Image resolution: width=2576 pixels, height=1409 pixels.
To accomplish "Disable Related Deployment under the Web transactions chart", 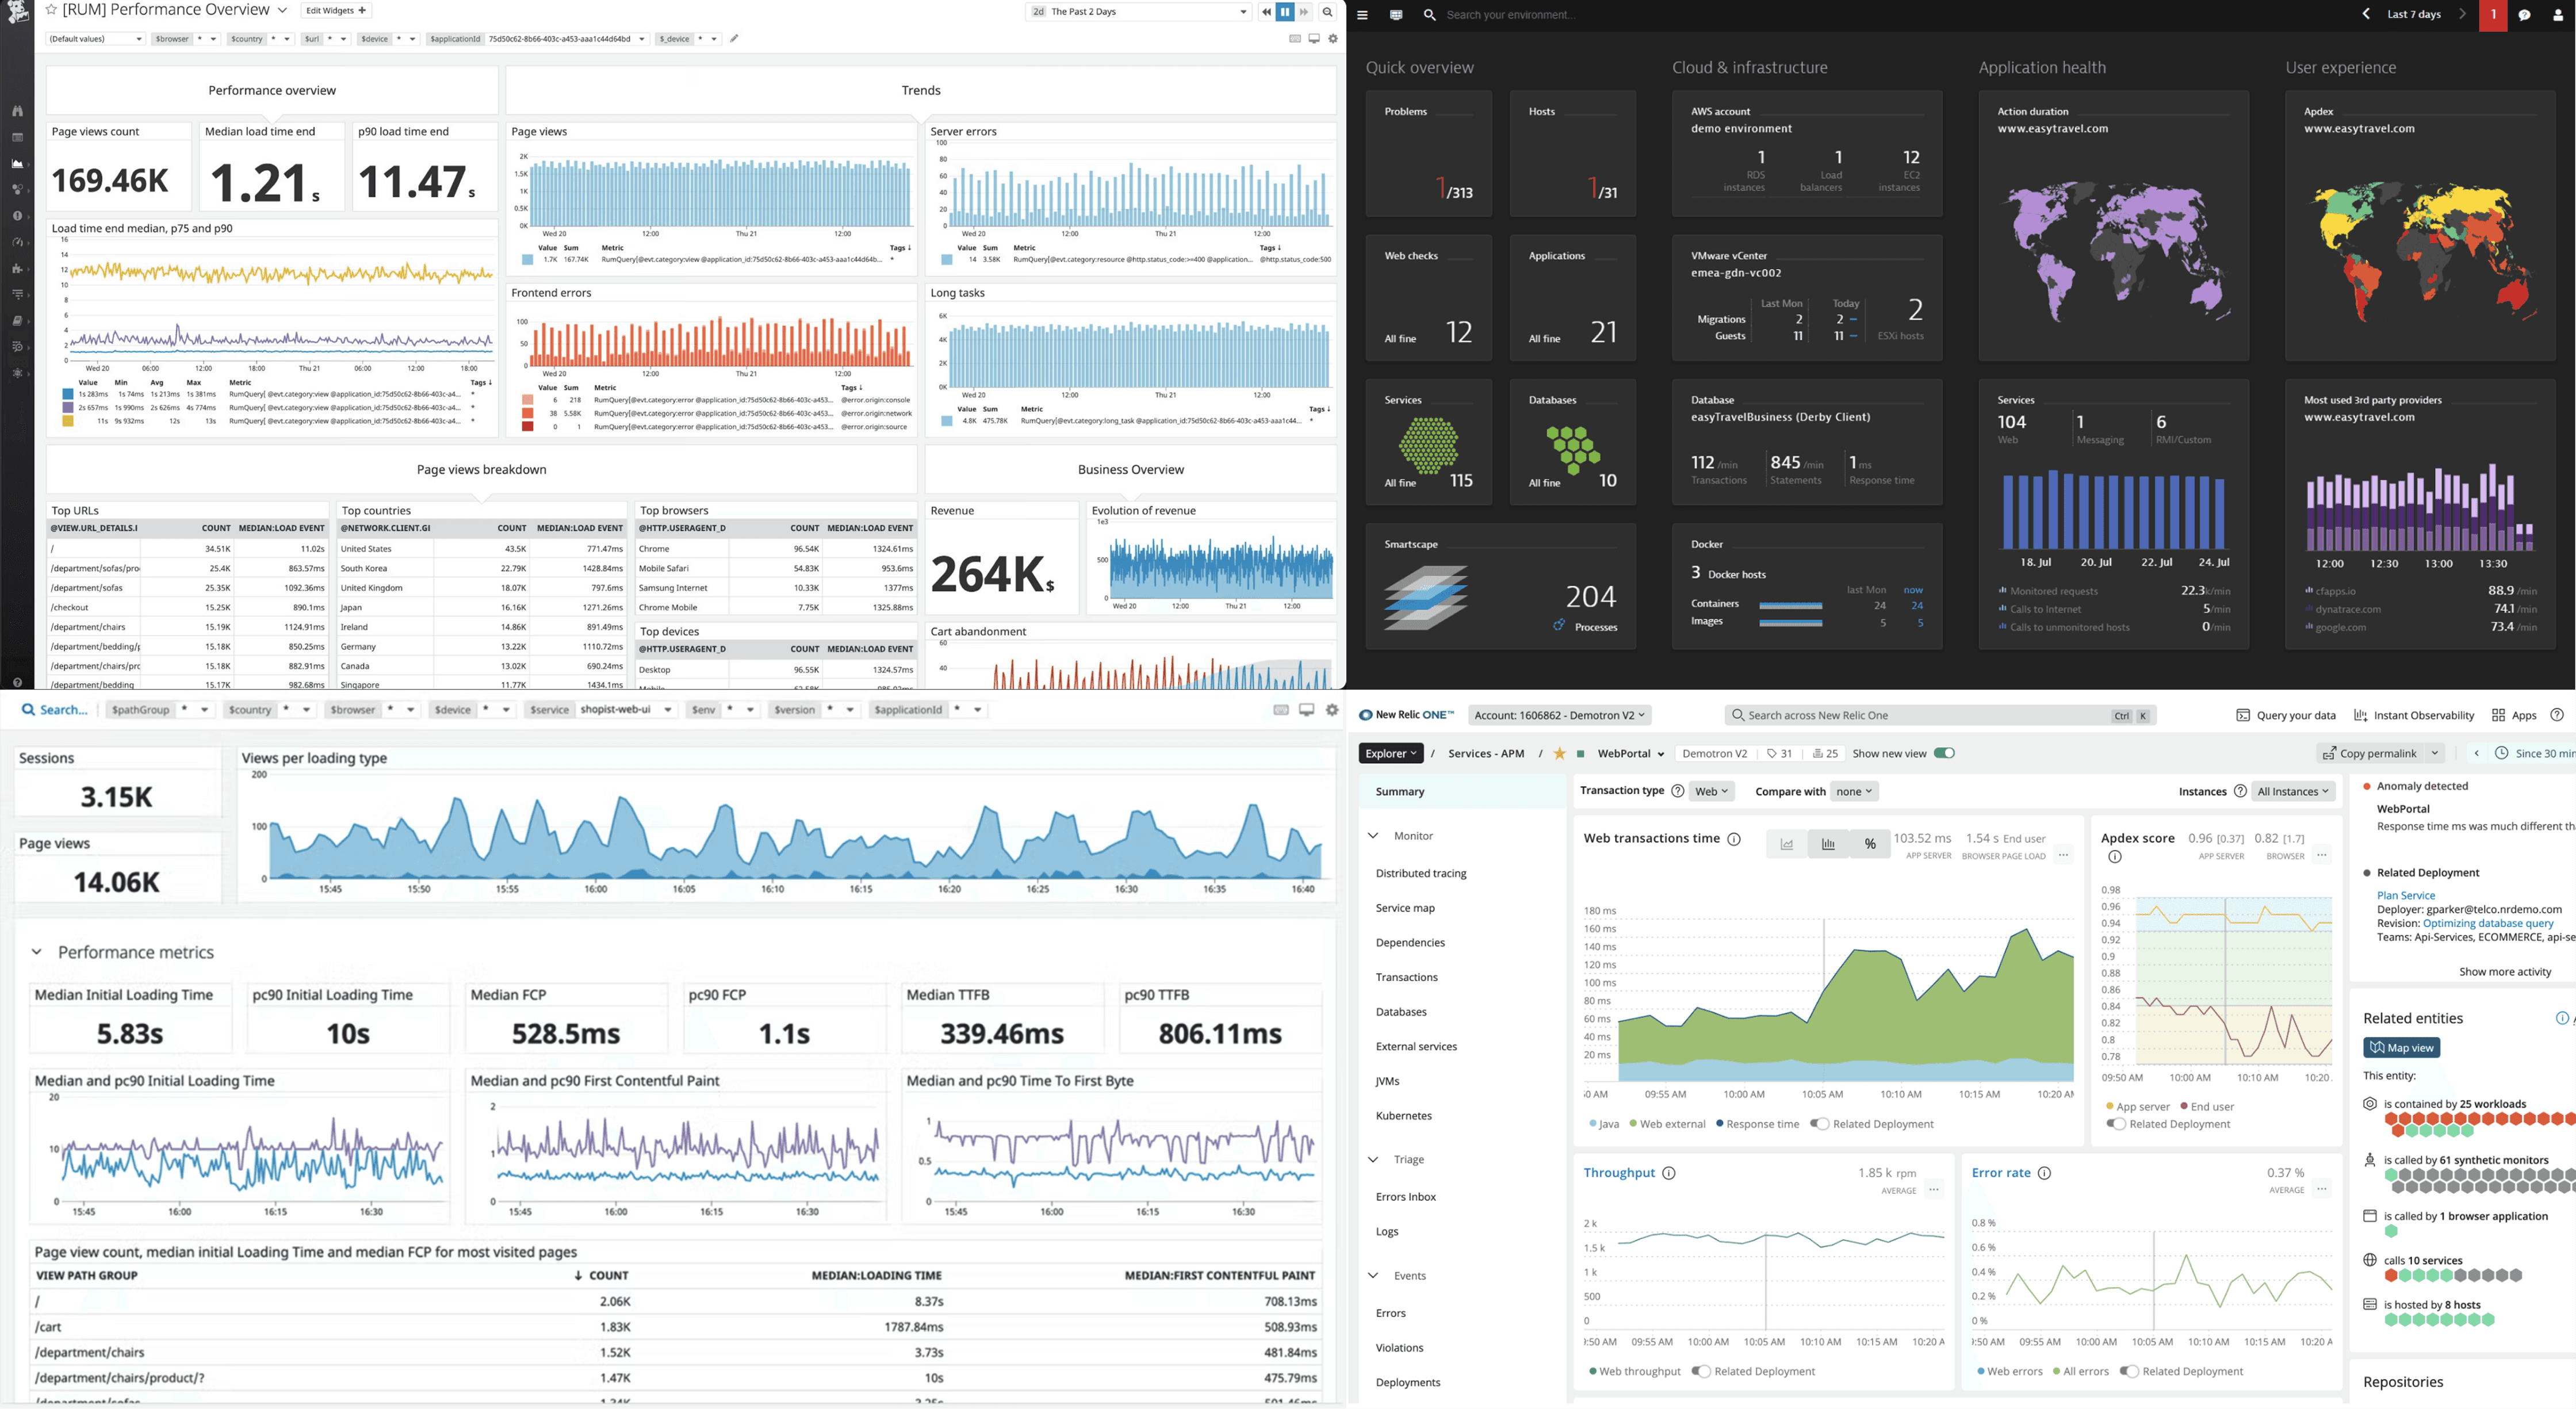I will click(x=1821, y=1123).
